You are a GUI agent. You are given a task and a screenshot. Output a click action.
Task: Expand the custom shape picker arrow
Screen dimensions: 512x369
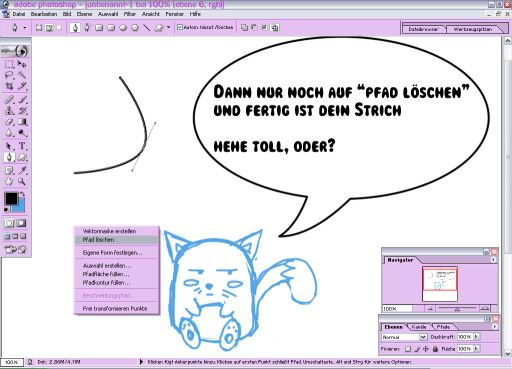(169, 27)
